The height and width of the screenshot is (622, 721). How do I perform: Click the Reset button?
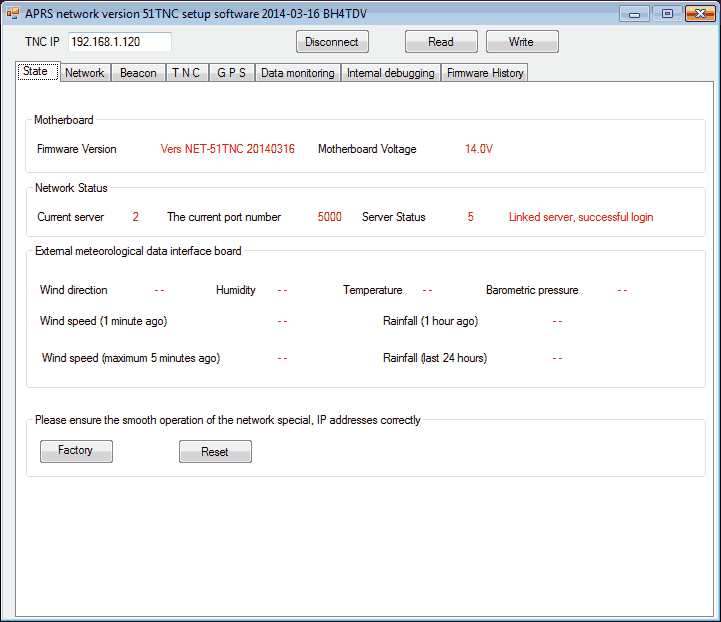click(215, 452)
